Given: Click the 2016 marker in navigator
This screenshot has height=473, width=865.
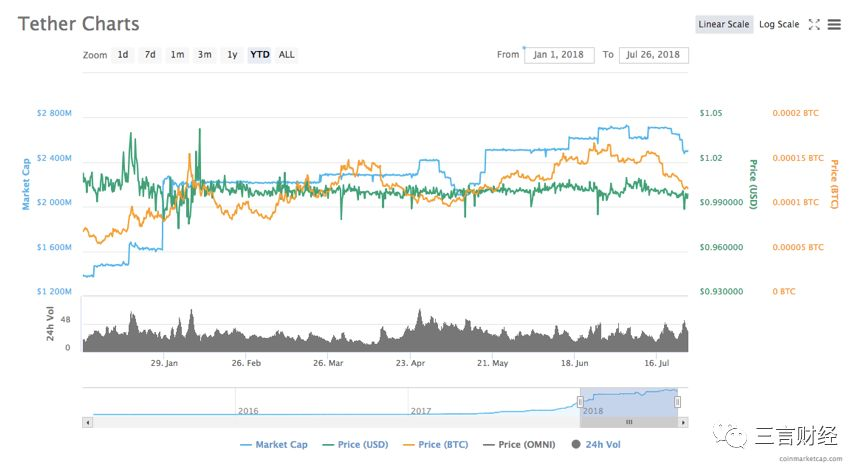Looking at the screenshot, I should click(248, 411).
